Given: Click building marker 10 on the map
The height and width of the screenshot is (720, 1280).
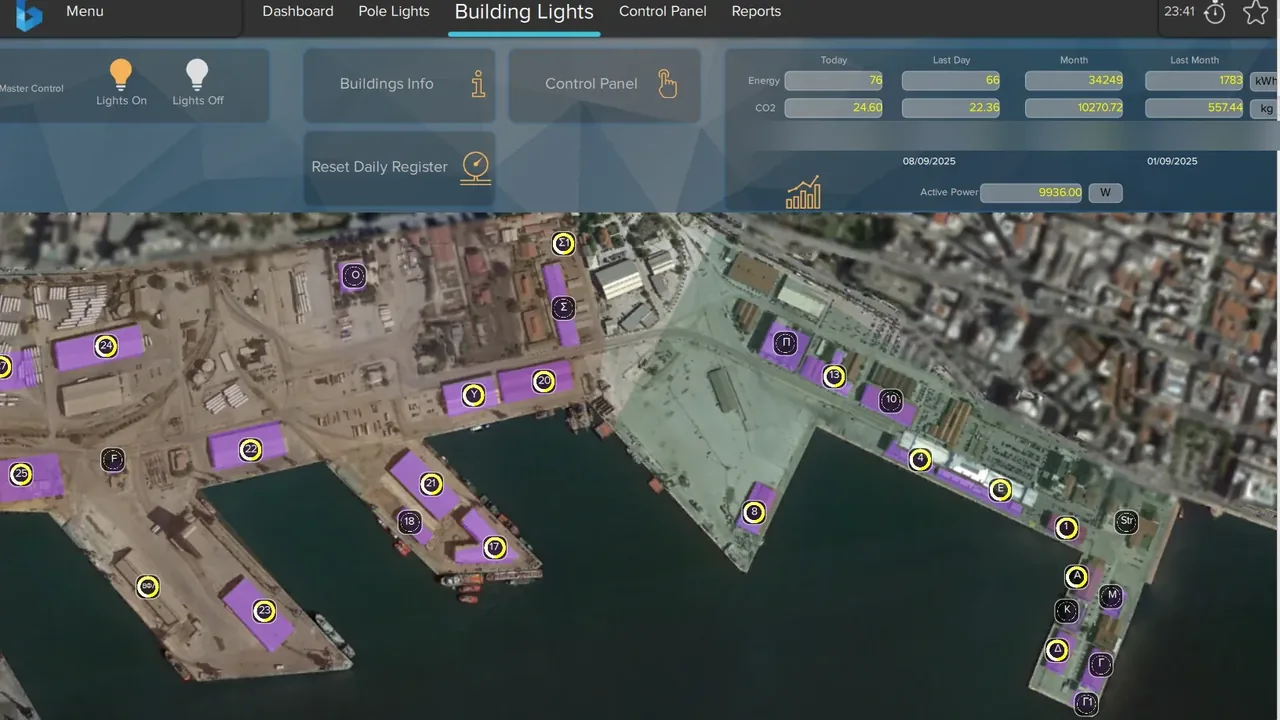Looking at the screenshot, I should pos(891,400).
